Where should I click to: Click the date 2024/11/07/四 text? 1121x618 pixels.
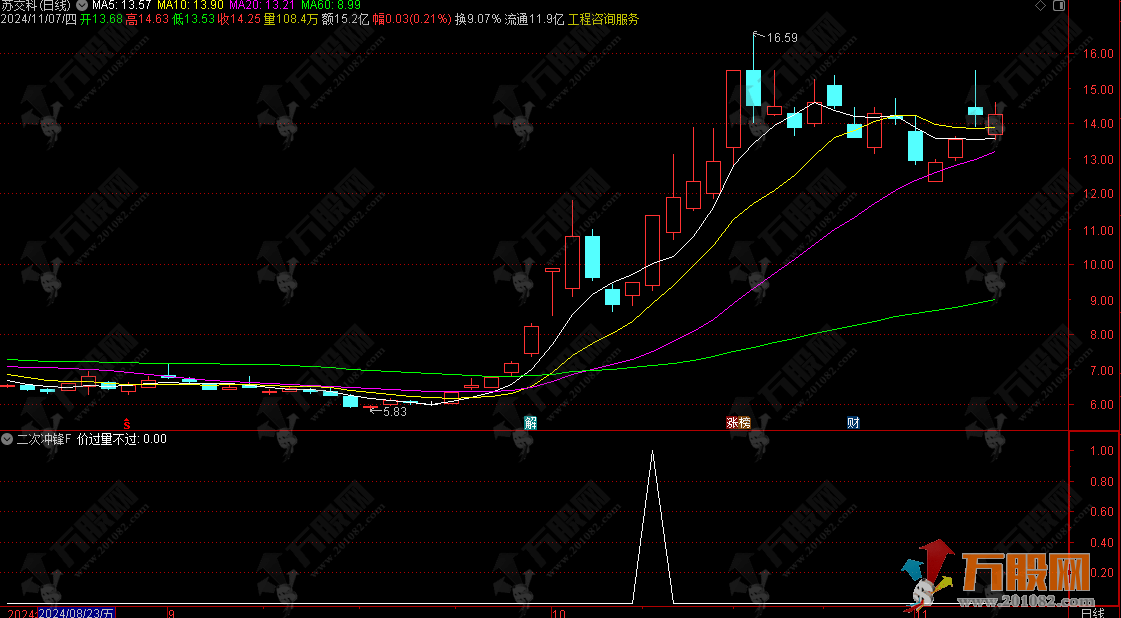[38, 19]
